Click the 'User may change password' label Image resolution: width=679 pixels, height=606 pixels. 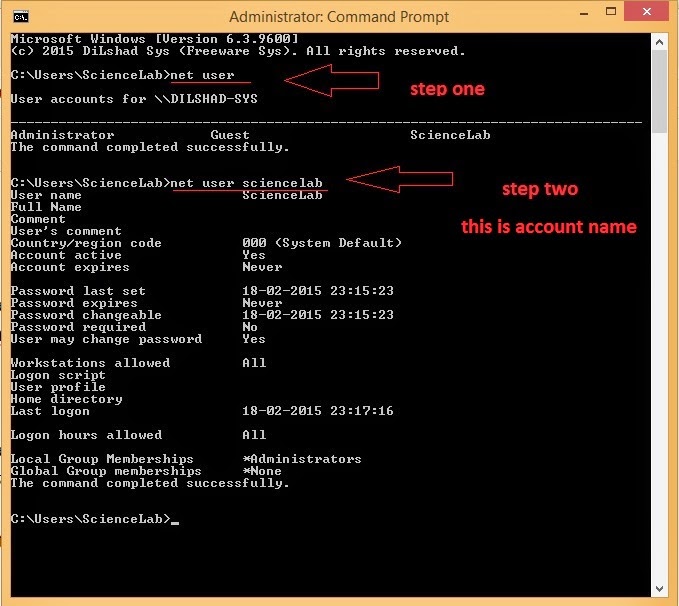pyautogui.click(x=106, y=339)
